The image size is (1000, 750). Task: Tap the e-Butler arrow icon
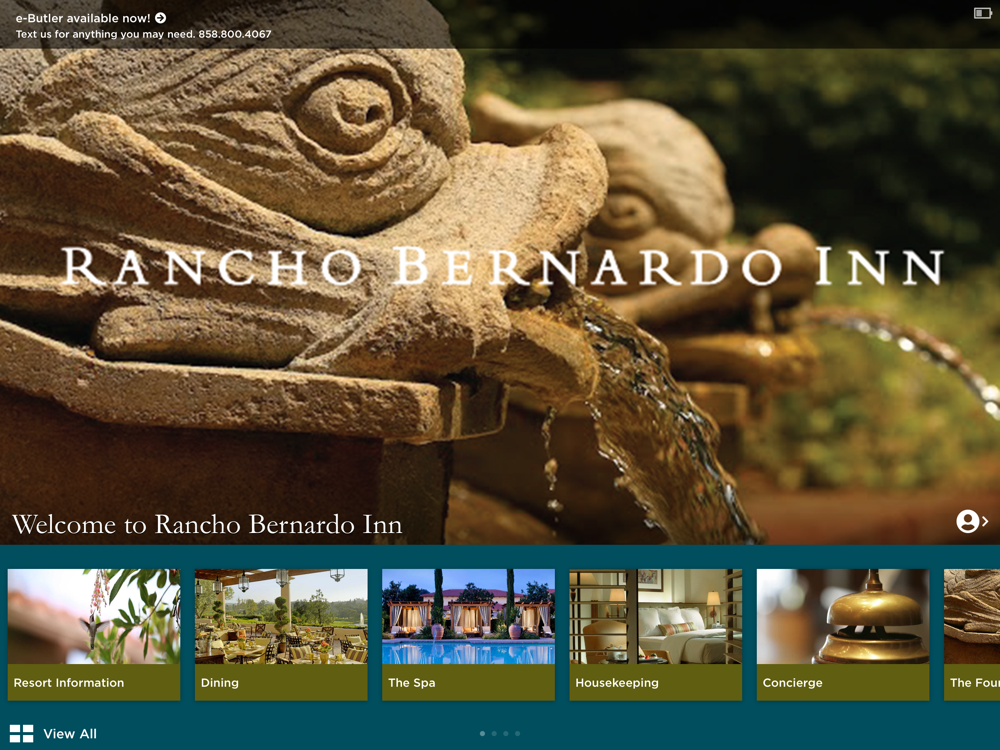161,18
